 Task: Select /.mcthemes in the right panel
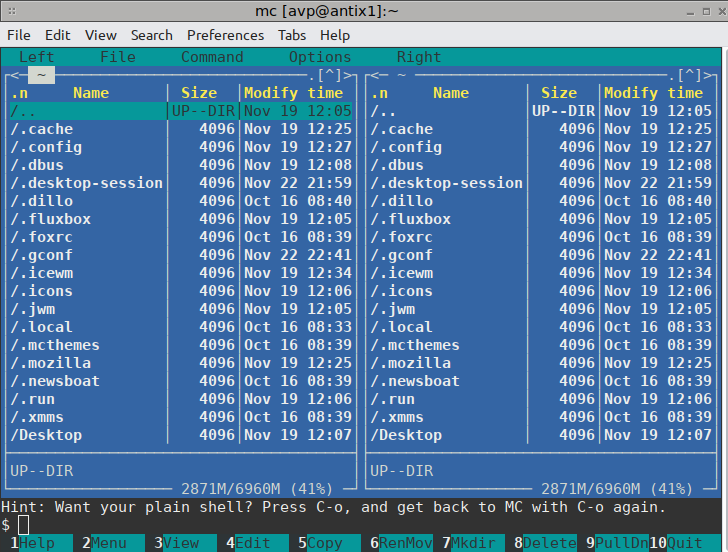click(x=541, y=345)
